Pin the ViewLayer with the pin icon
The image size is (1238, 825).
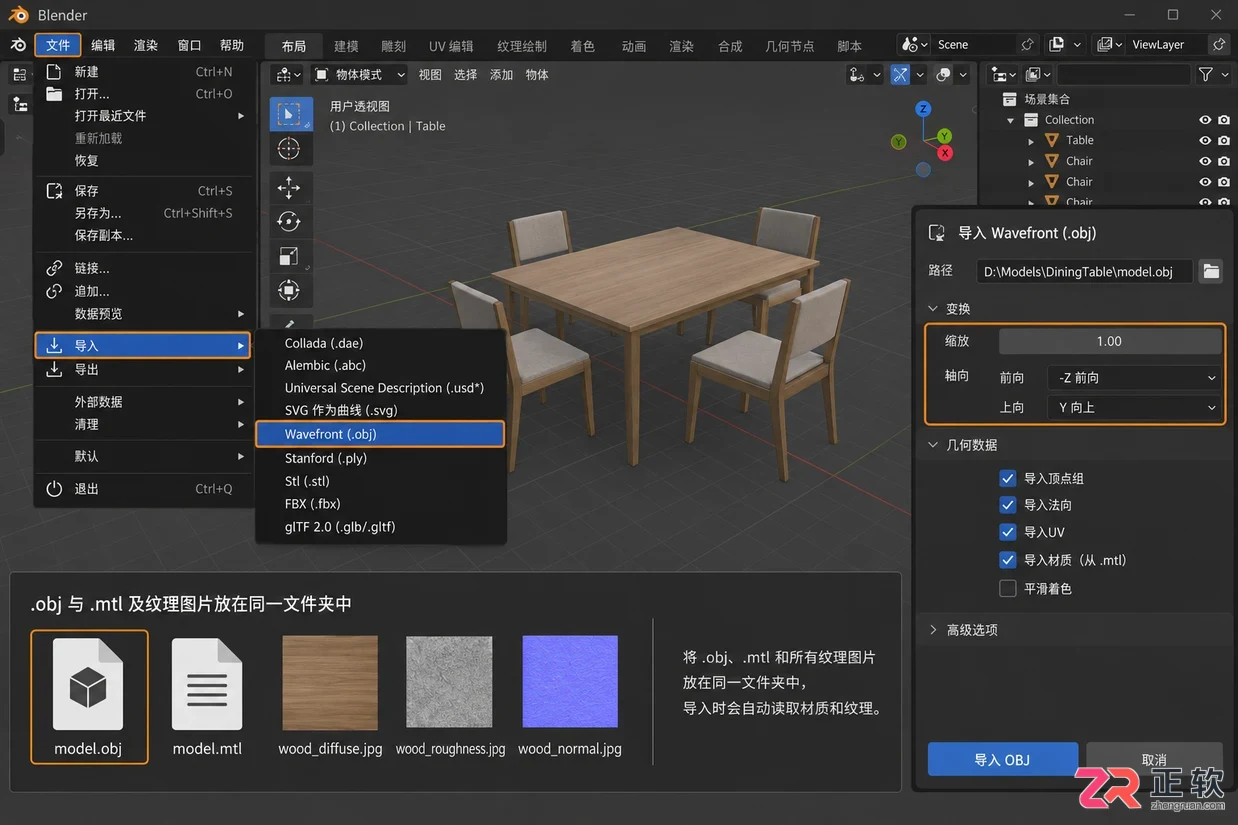point(1218,45)
